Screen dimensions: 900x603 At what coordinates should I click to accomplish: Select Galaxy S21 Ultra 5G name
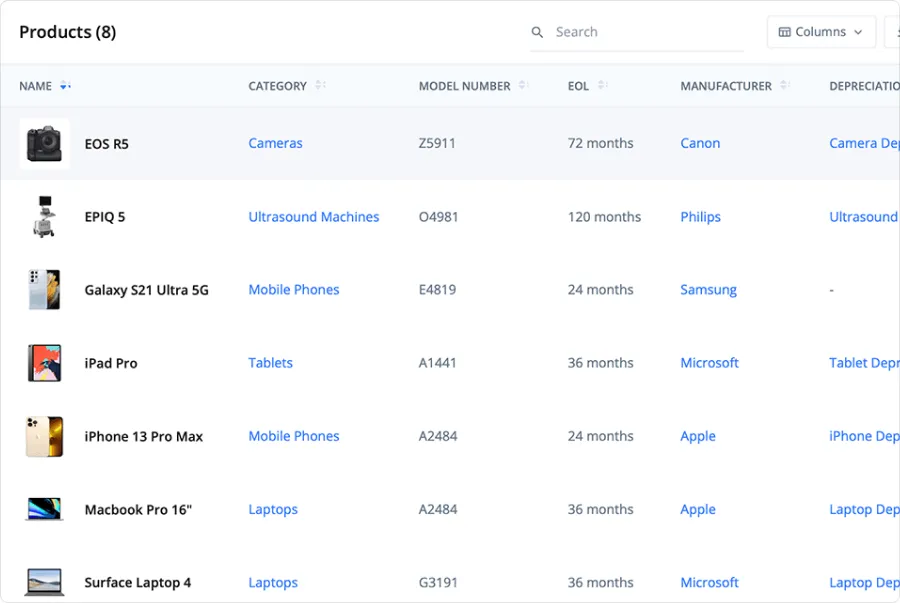point(146,290)
